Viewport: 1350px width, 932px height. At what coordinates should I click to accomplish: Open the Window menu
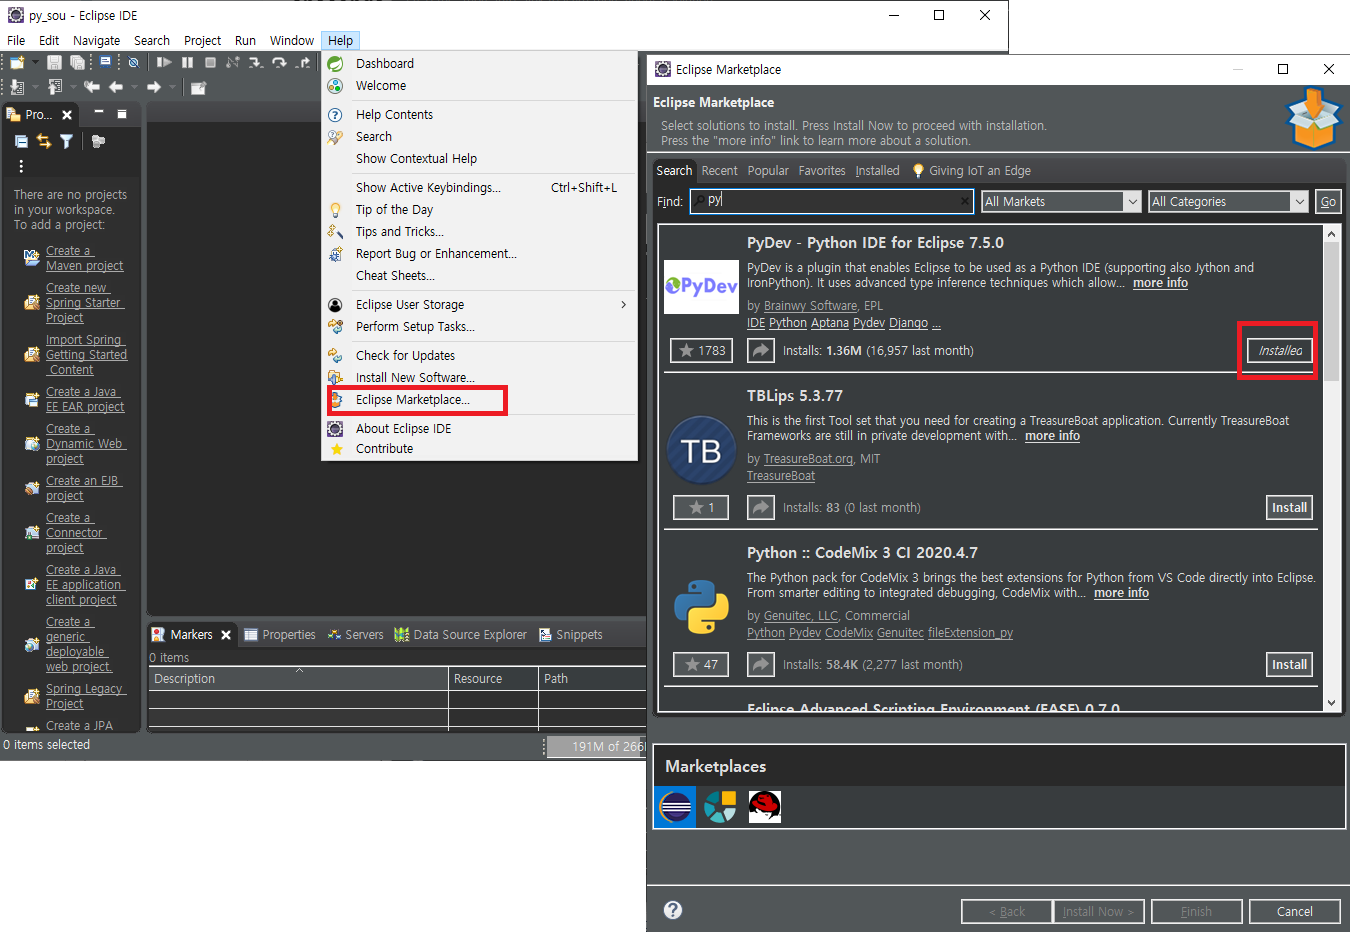click(x=292, y=40)
